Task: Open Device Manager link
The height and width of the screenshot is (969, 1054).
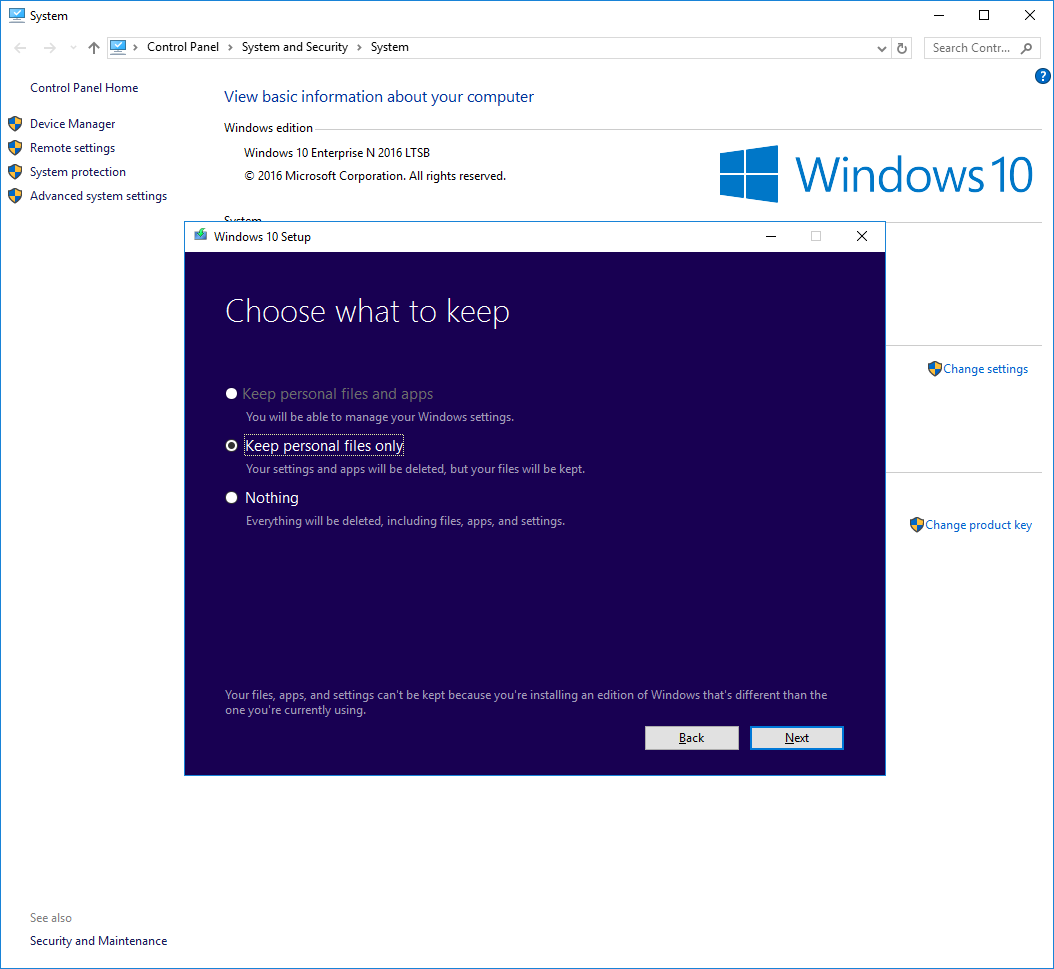Action: coord(73,124)
